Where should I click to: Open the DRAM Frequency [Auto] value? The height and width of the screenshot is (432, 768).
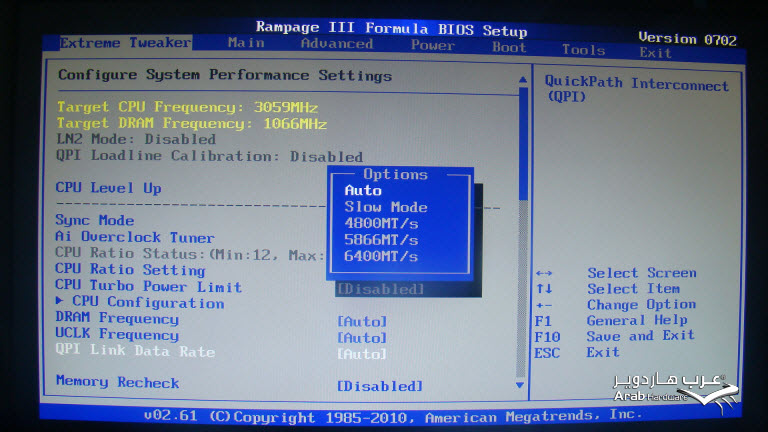tap(362, 321)
